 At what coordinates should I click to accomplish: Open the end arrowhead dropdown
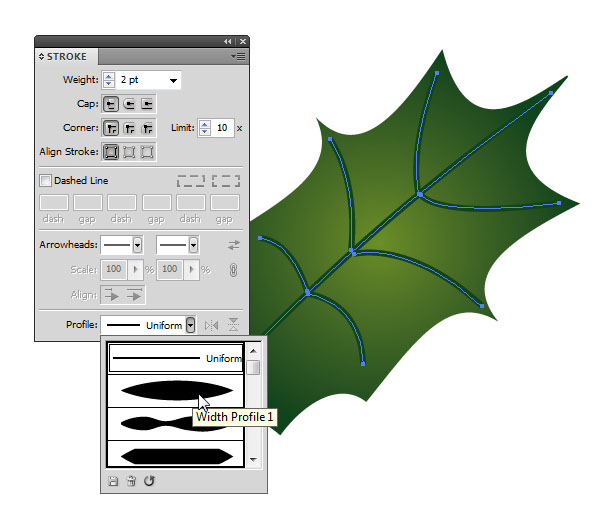pos(193,245)
